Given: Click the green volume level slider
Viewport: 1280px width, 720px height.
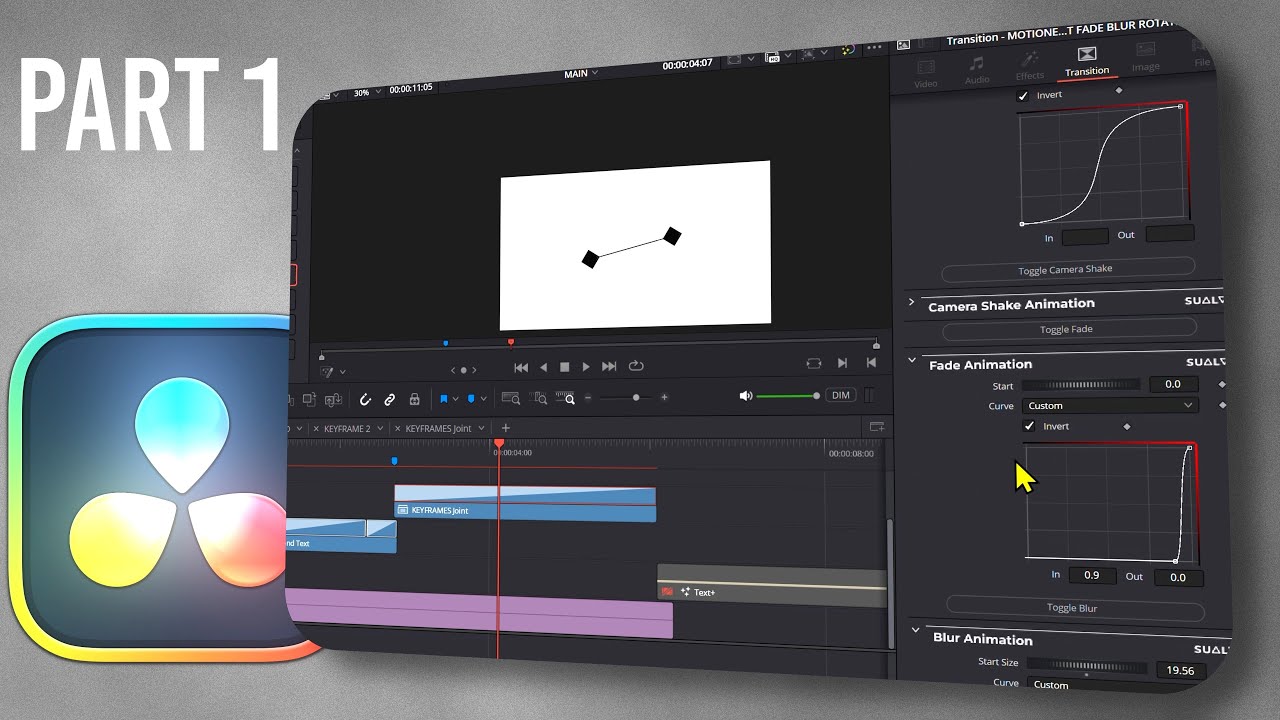Looking at the screenshot, I should (788, 396).
